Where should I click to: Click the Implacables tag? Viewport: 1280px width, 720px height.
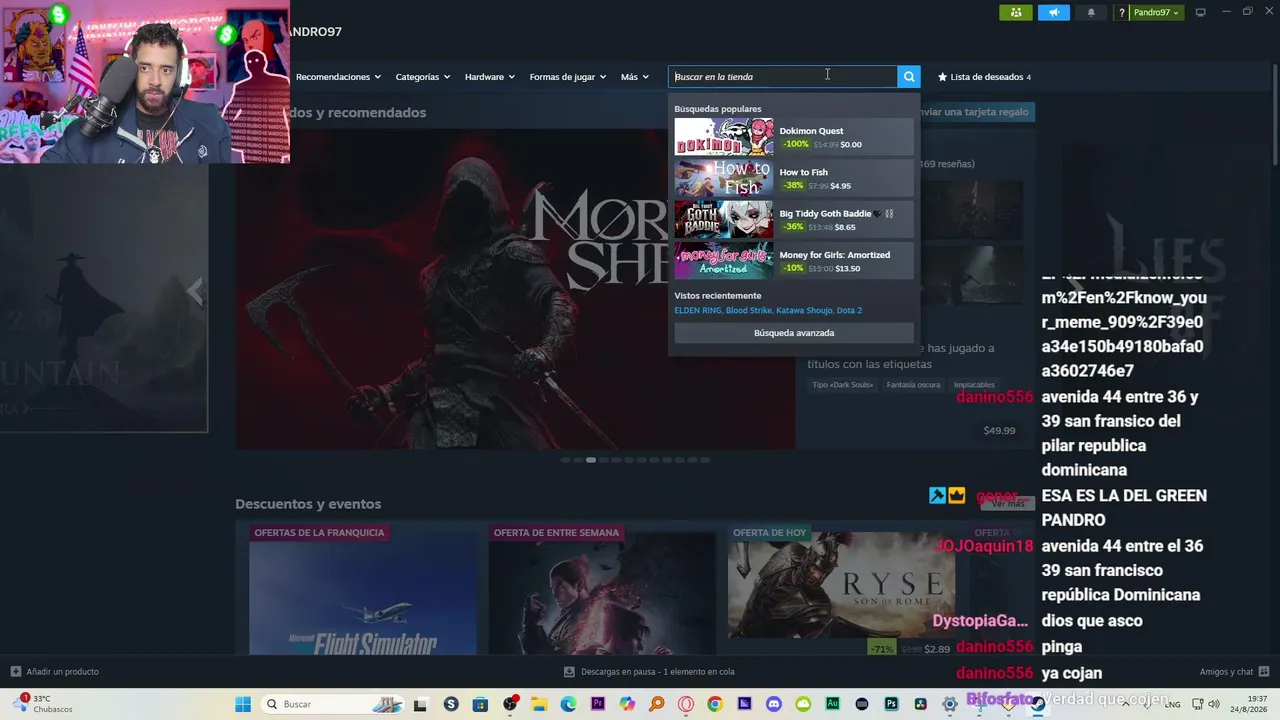(974, 385)
